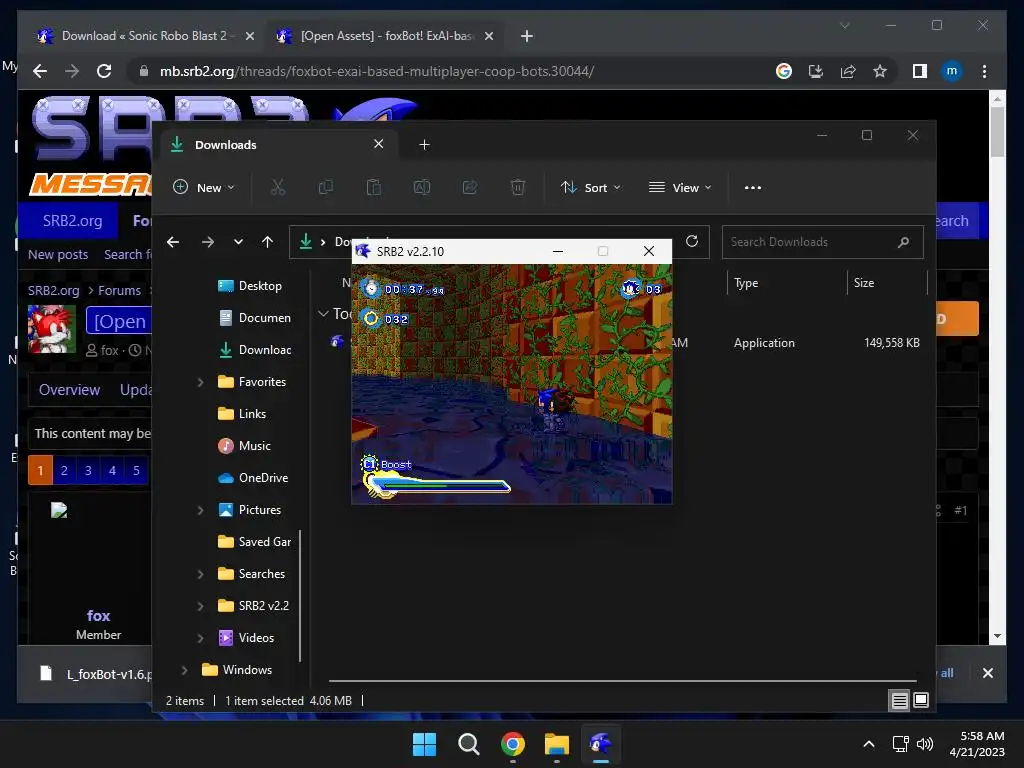Viewport: 1024px width, 768px height.
Task: Open Windows Start menu
Action: pyautogui.click(x=424, y=744)
